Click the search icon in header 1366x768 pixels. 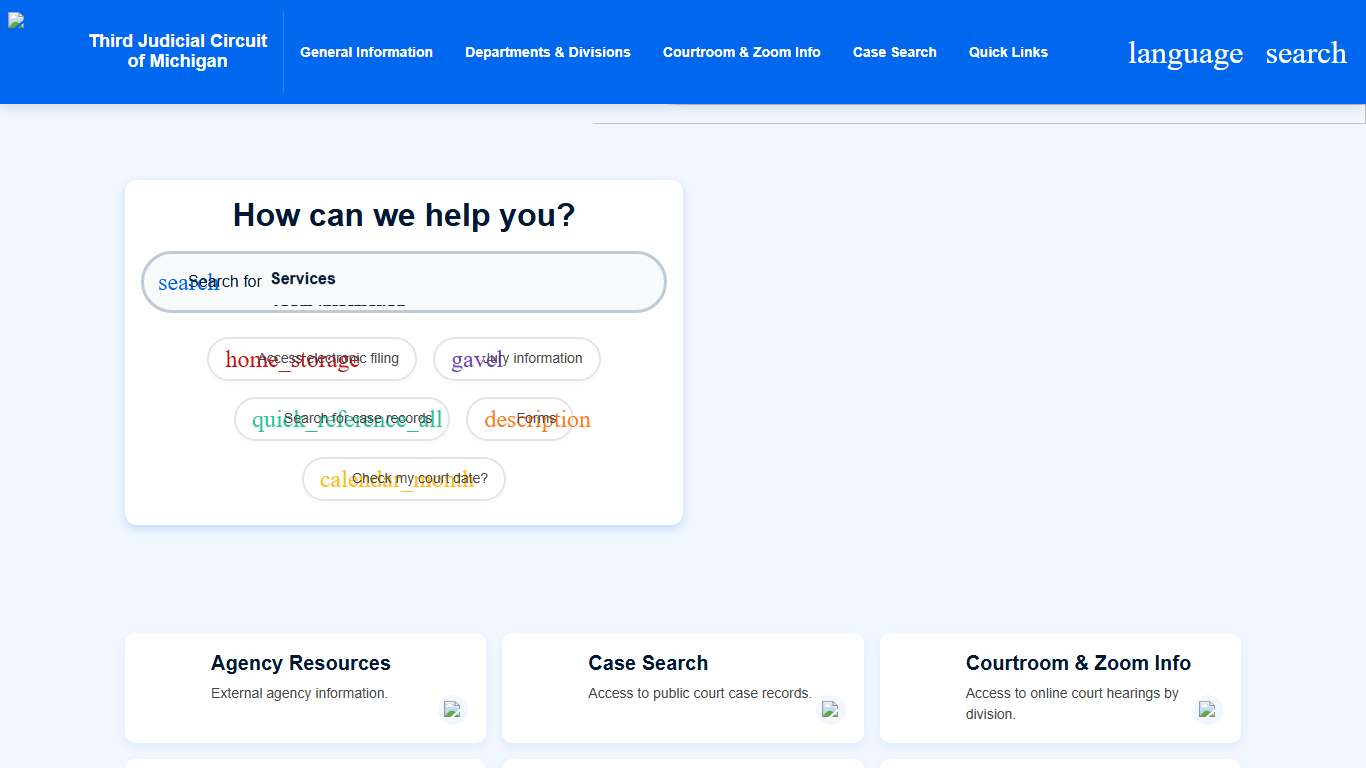(x=1305, y=53)
